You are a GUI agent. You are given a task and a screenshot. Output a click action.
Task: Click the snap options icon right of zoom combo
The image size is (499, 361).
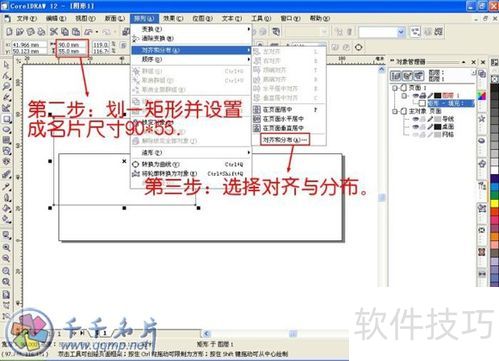[x=415, y=32]
